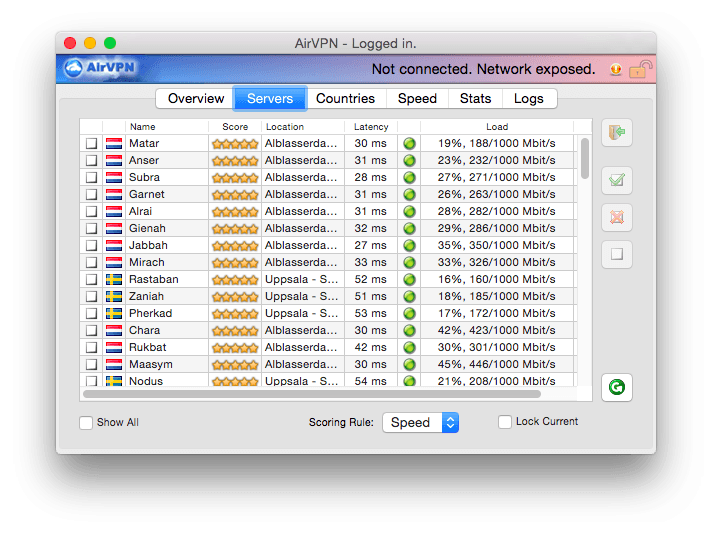Click the connect-to-server door icon
The height and width of the screenshot is (534, 712).
pyautogui.click(x=617, y=132)
